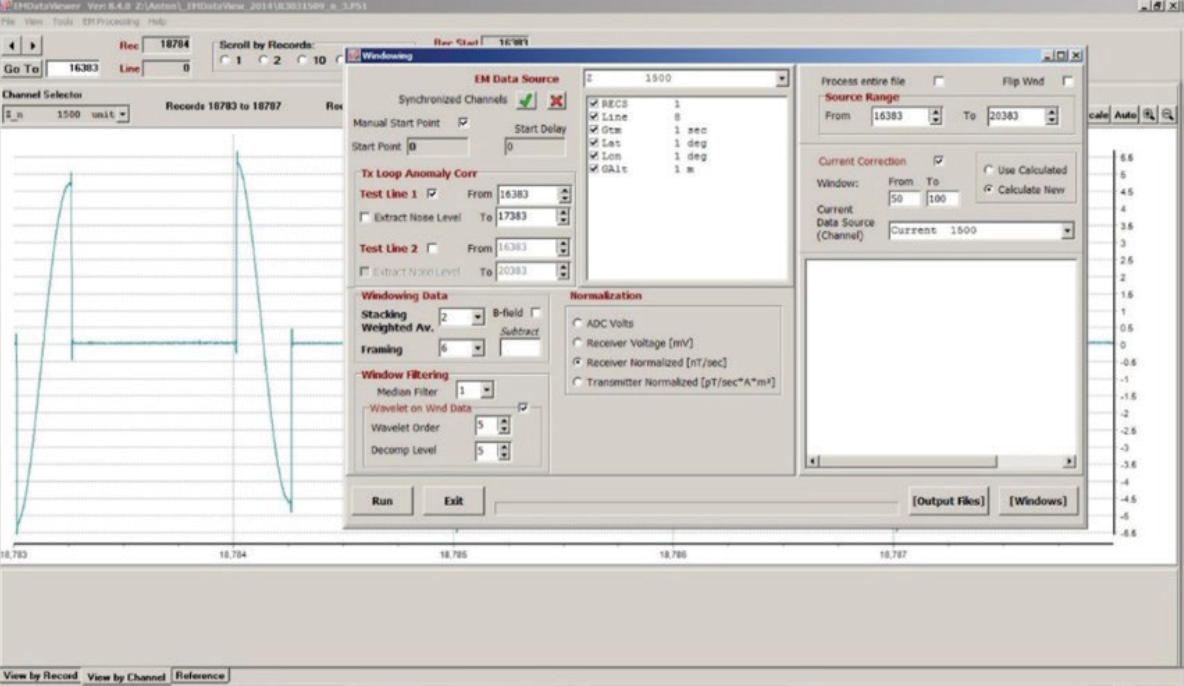1184x686 pixels.
Task: Expand the EM Data Source dropdown
Action: click(782, 78)
